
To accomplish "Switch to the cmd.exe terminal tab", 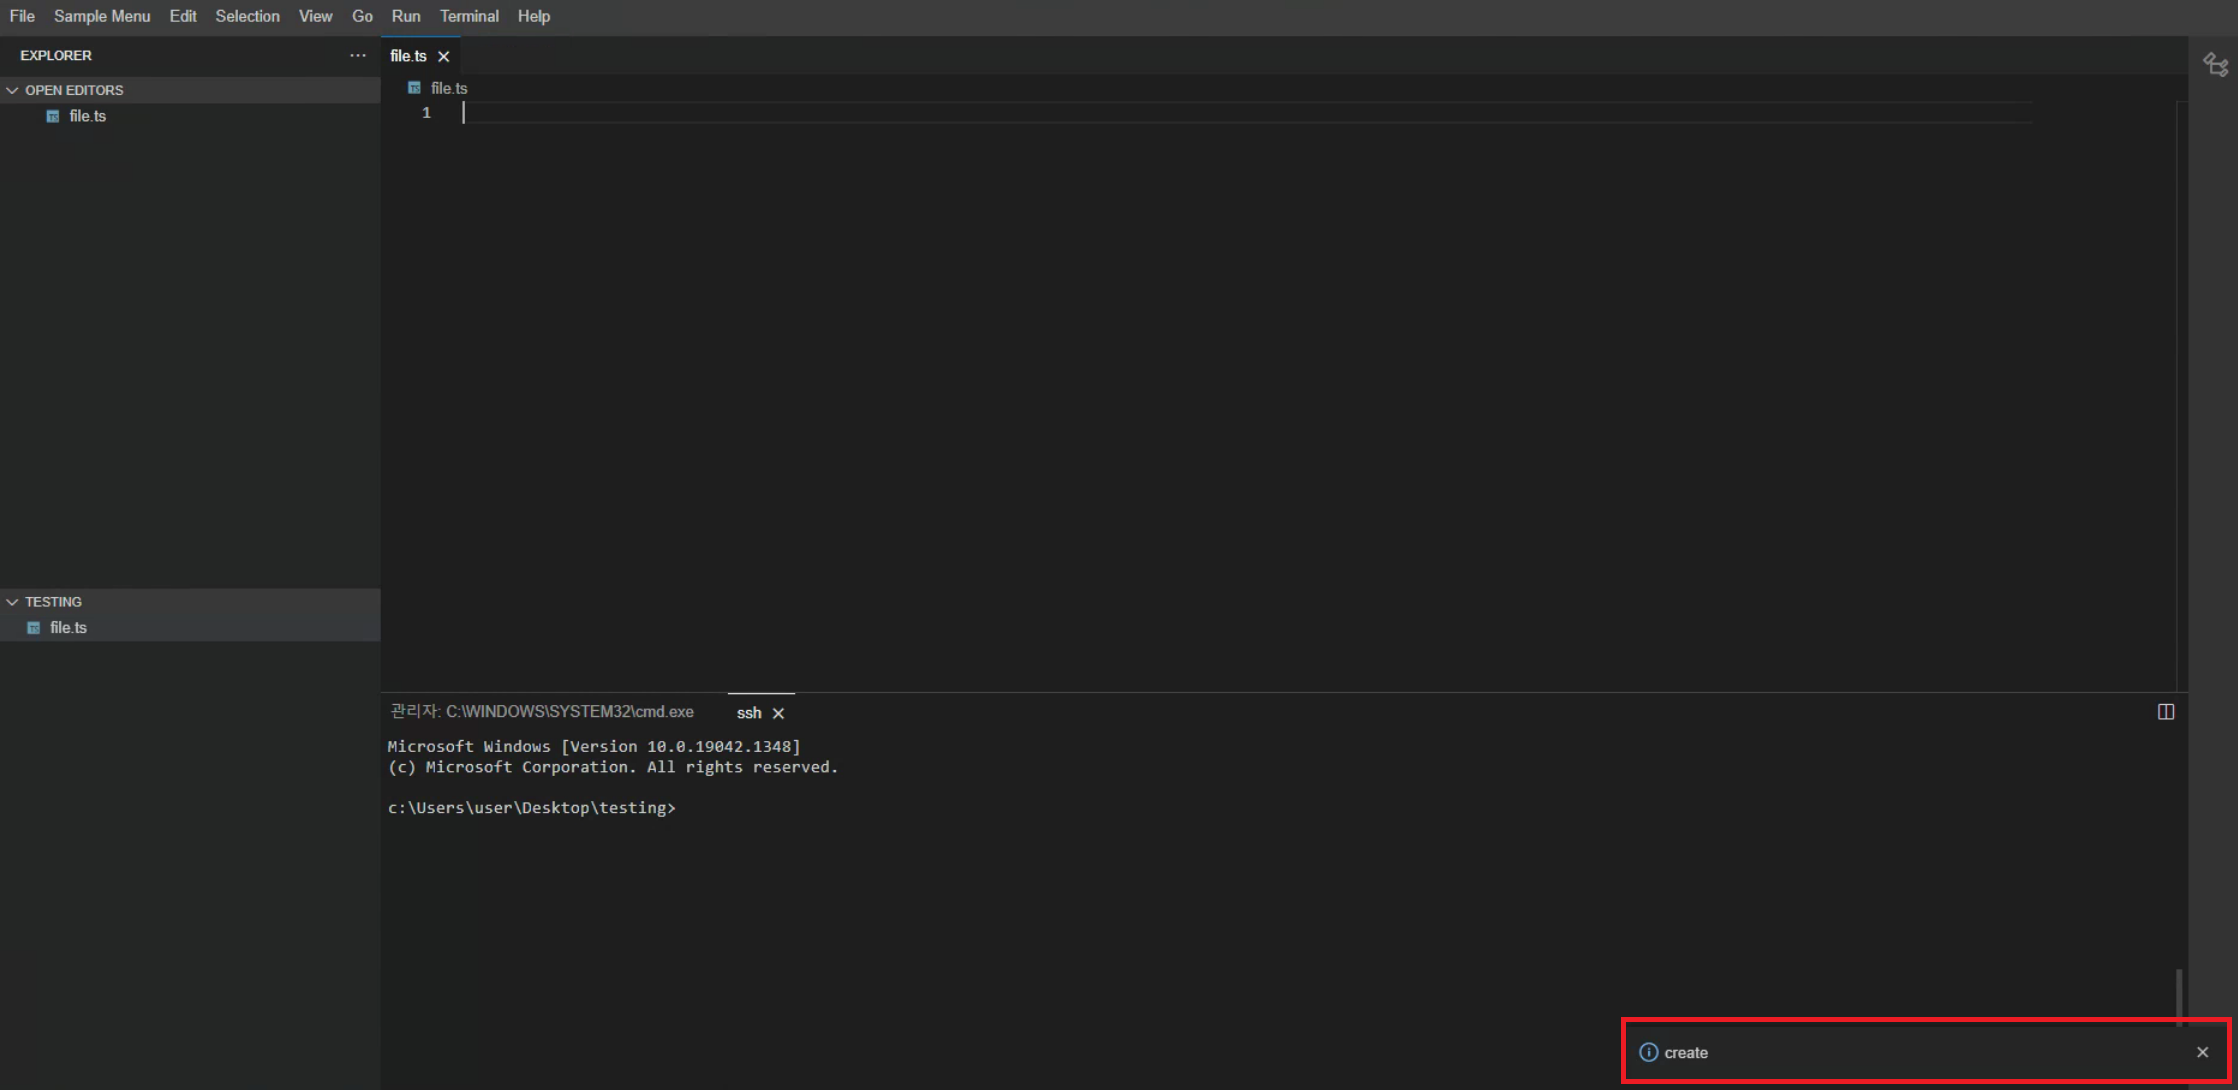I will click(545, 711).
